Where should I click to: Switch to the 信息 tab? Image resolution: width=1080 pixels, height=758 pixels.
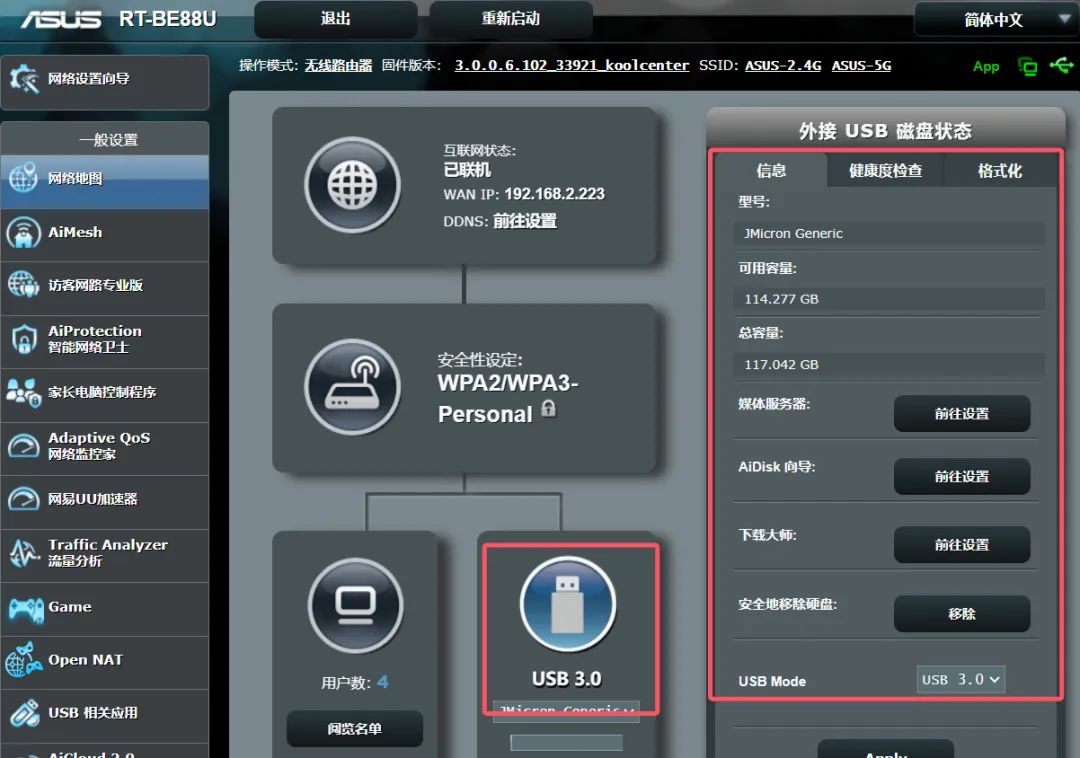[x=771, y=170]
